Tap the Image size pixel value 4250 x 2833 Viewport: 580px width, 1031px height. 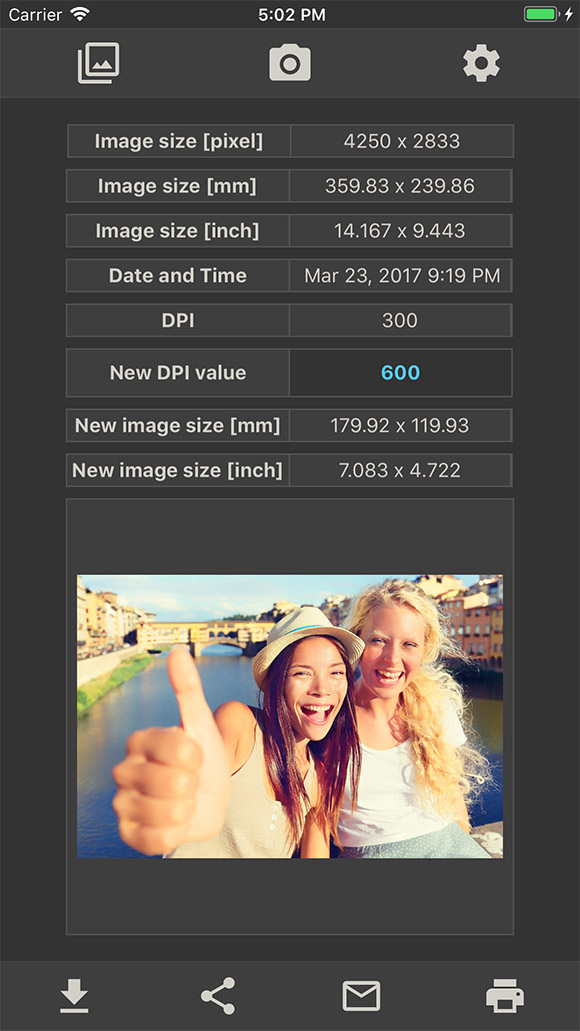(x=402, y=141)
